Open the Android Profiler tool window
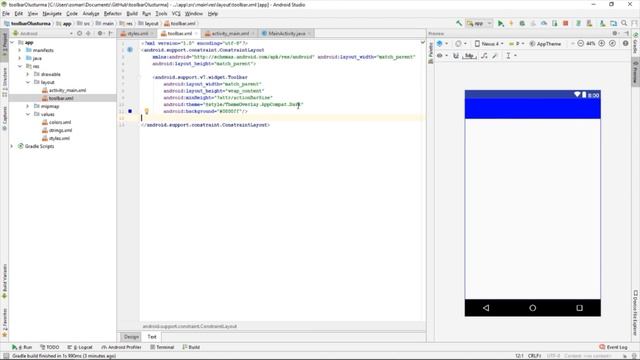 coord(121,347)
